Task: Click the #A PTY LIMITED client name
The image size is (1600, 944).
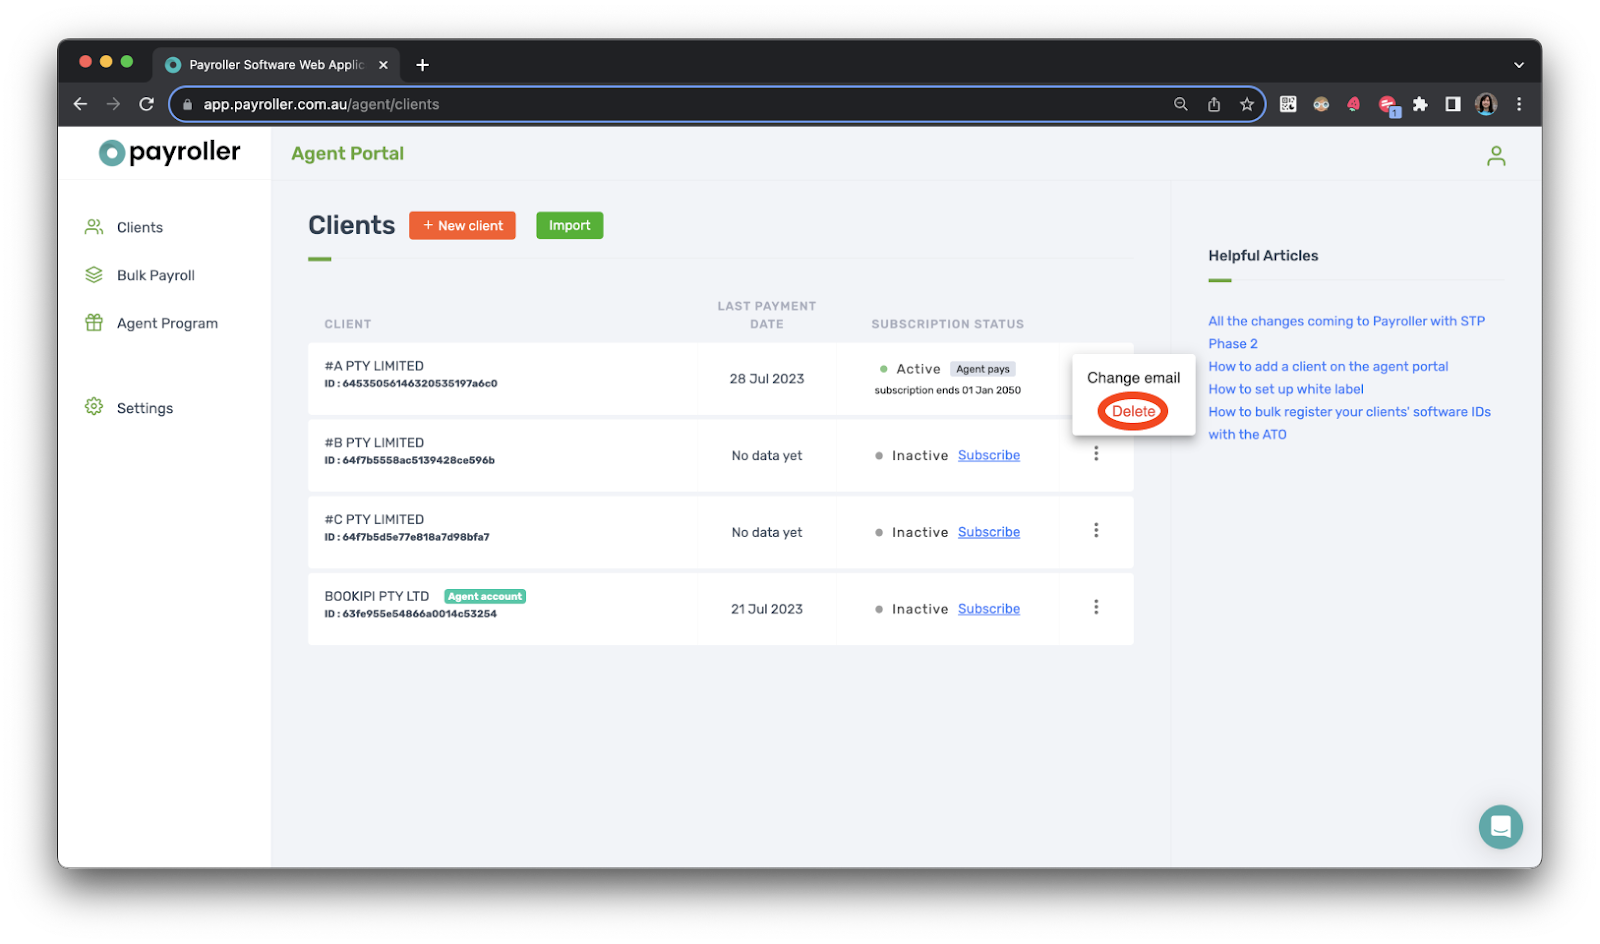Action: click(374, 367)
